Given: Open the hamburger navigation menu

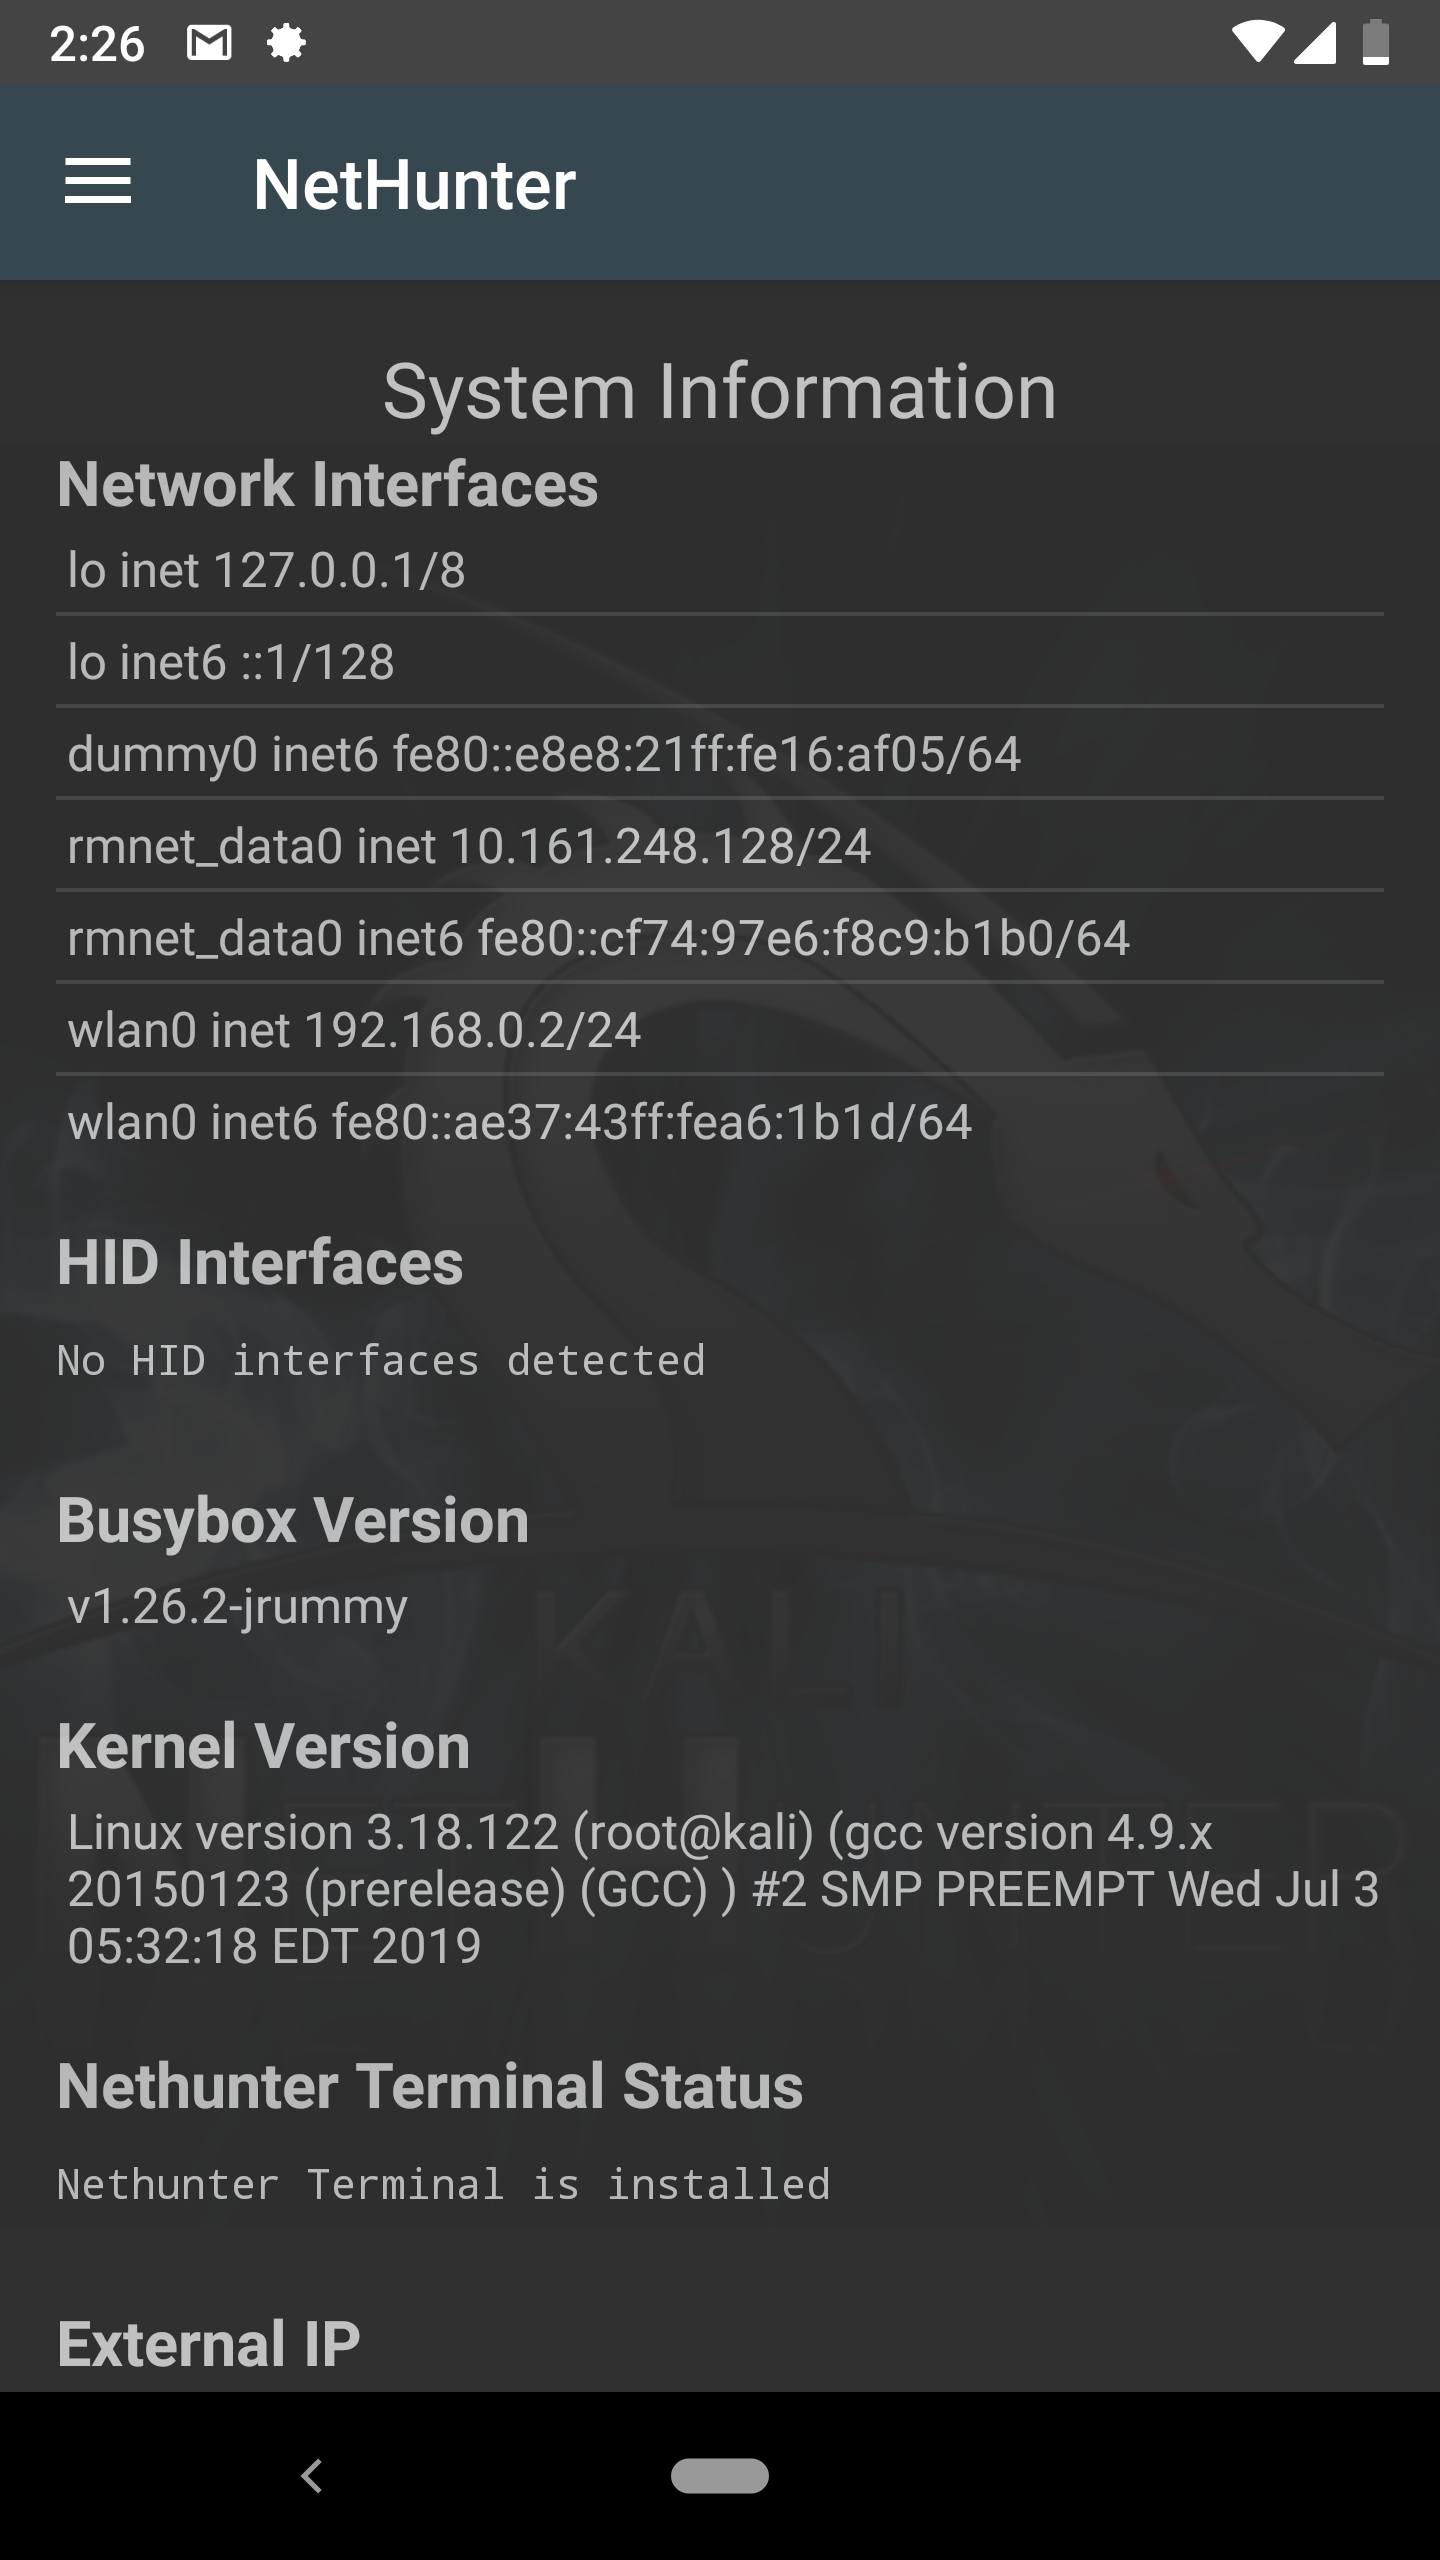Looking at the screenshot, I should click(x=98, y=182).
